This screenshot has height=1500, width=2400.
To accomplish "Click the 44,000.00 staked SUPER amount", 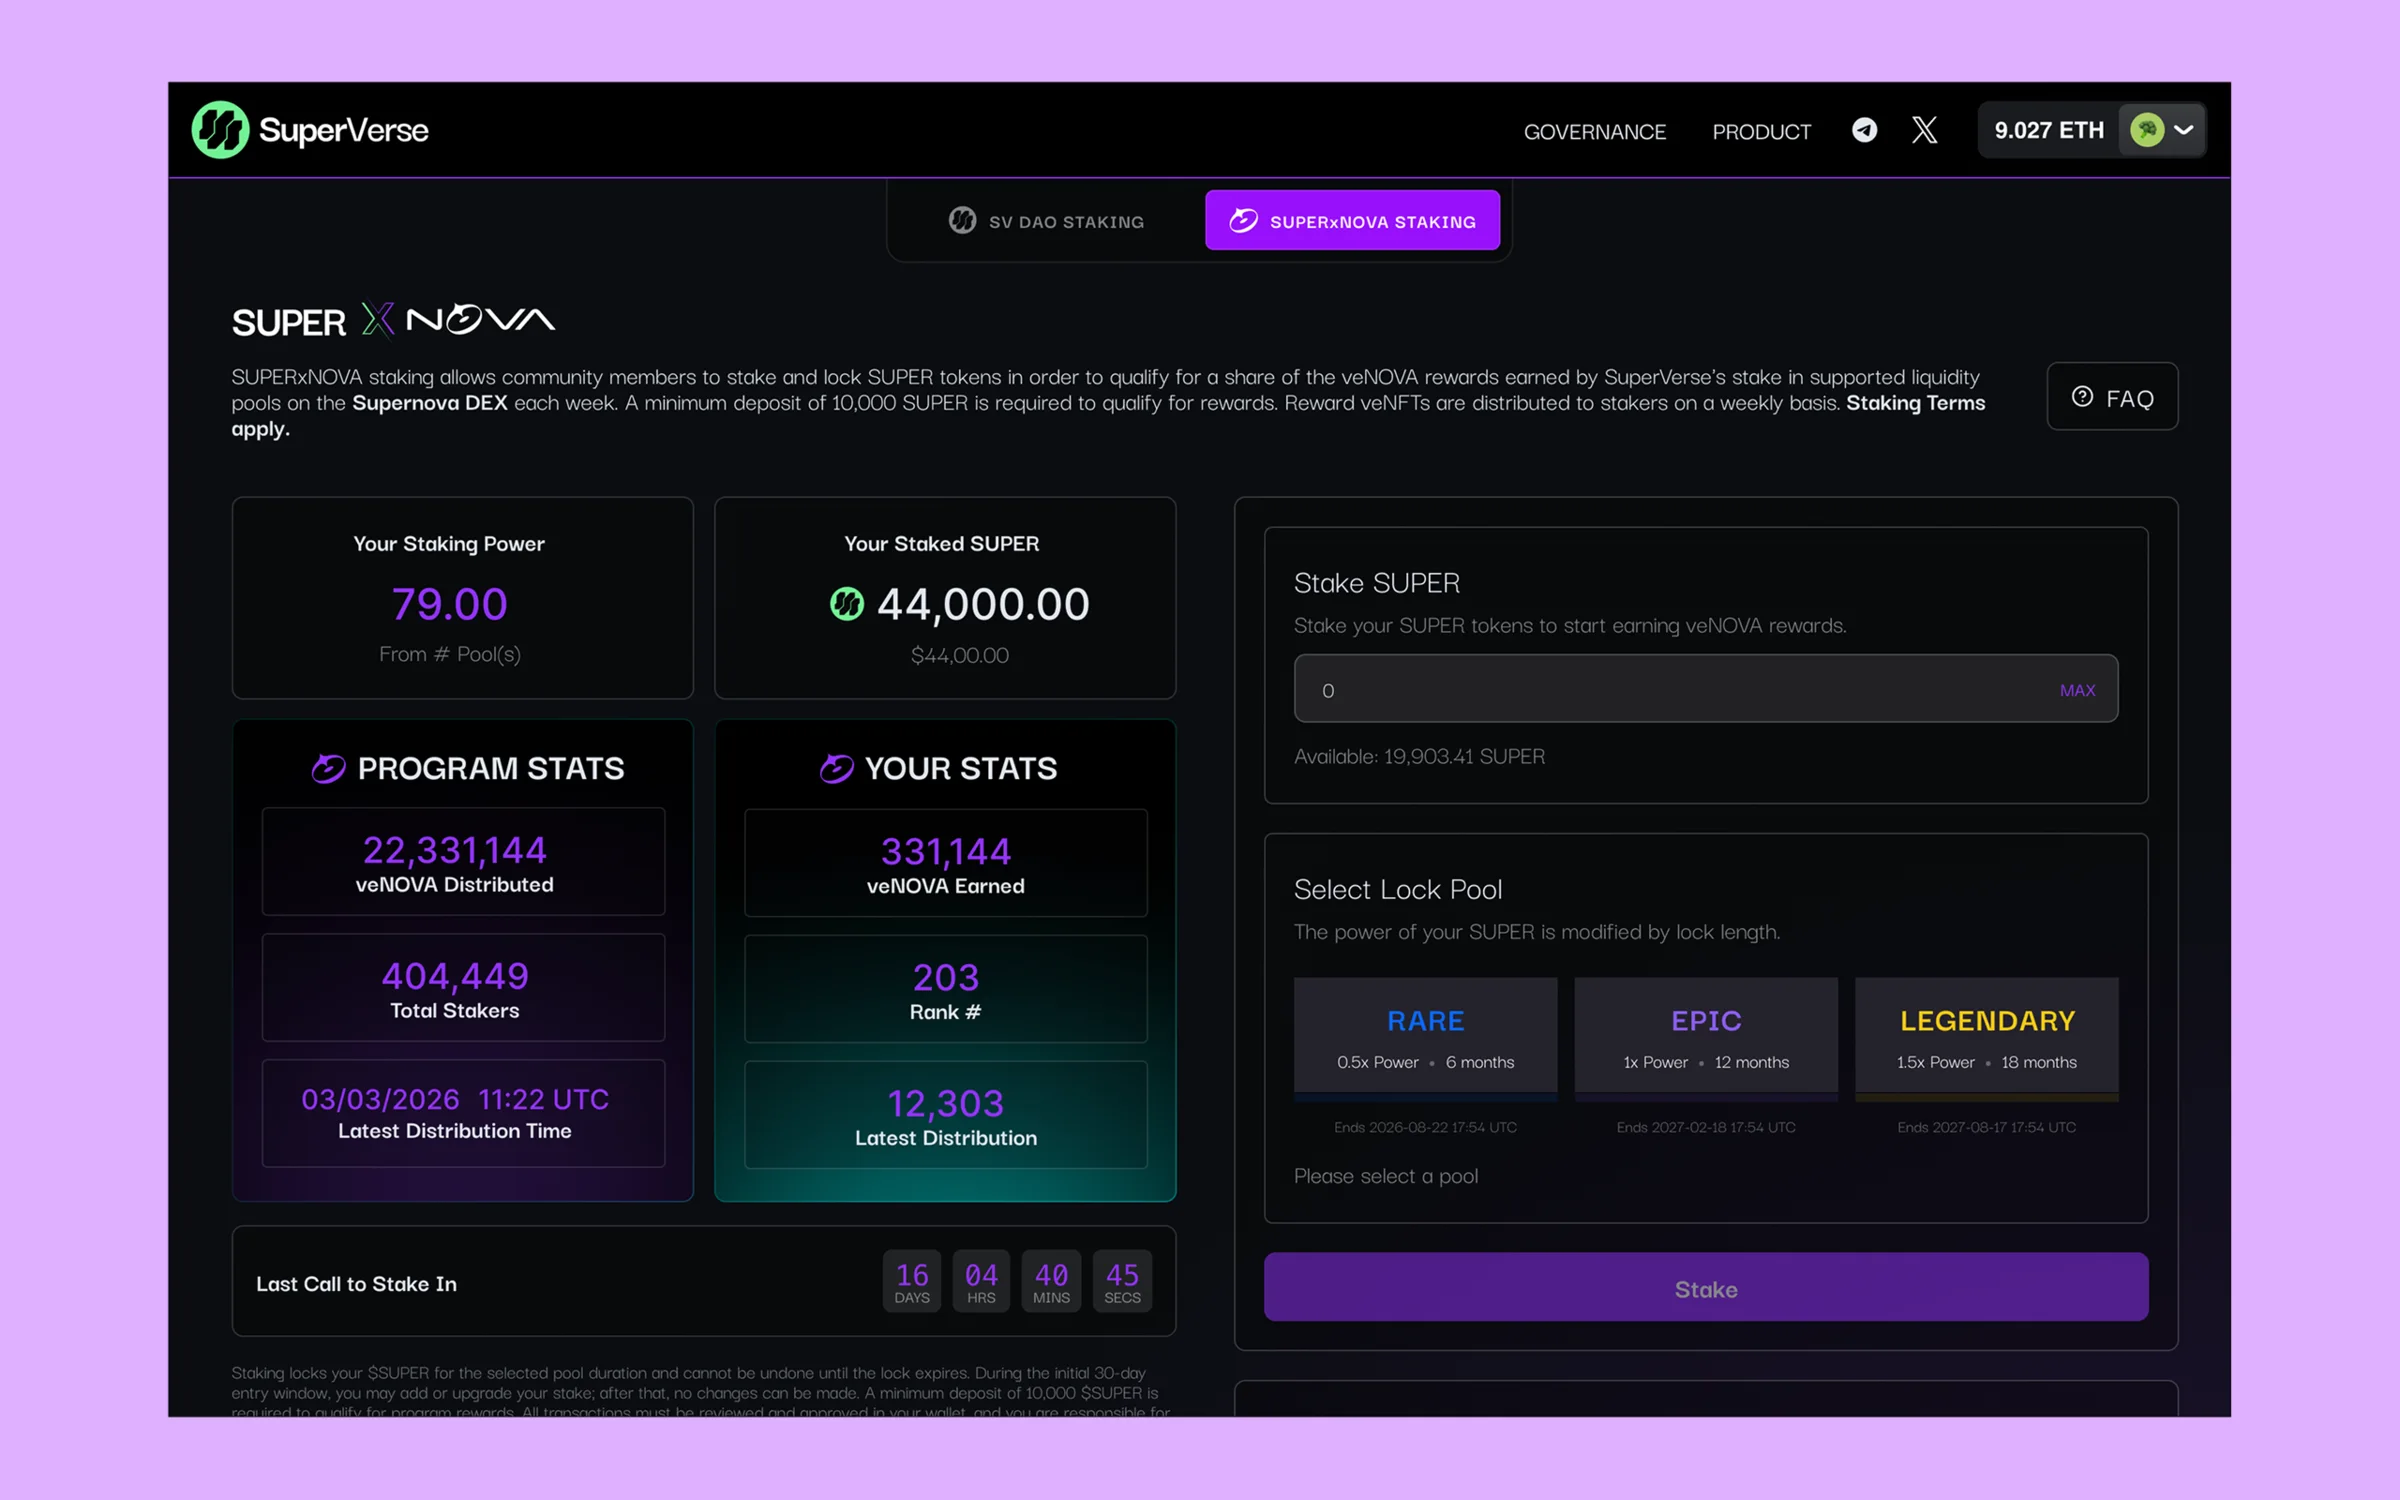I will coord(983,604).
